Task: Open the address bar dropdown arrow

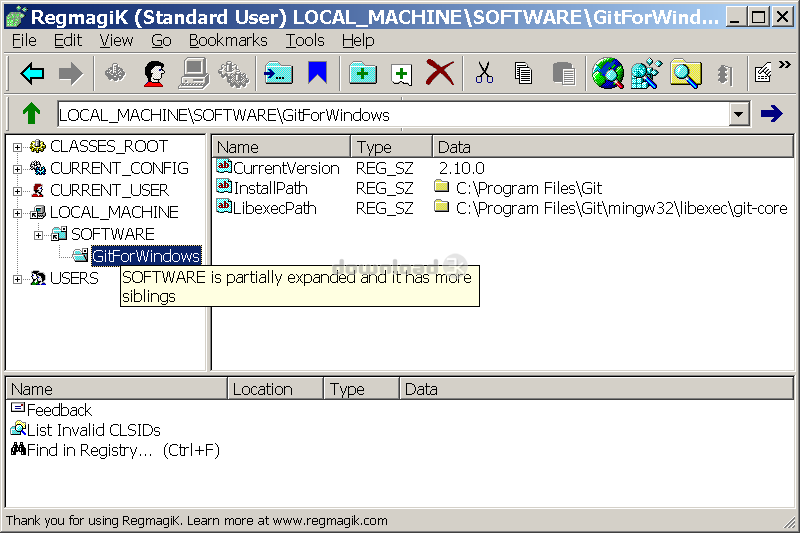Action: 739,115
